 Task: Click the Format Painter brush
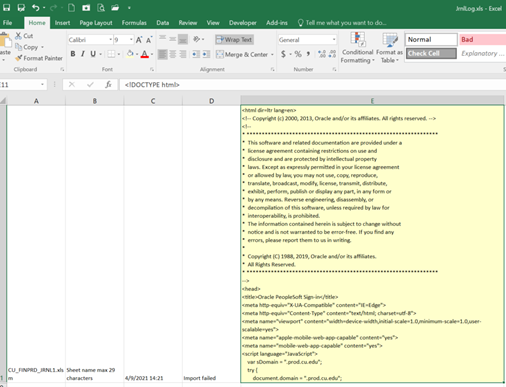pyautogui.click(x=19, y=58)
